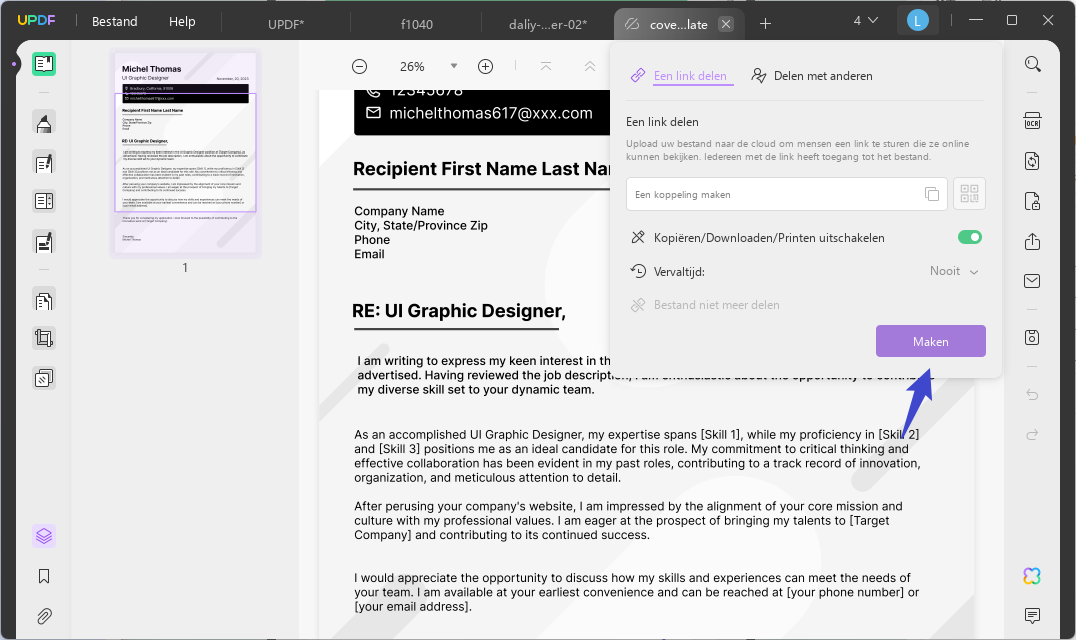1076x640 pixels.
Task: Click the Save as other icon
Action: [x=1032, y=337]
